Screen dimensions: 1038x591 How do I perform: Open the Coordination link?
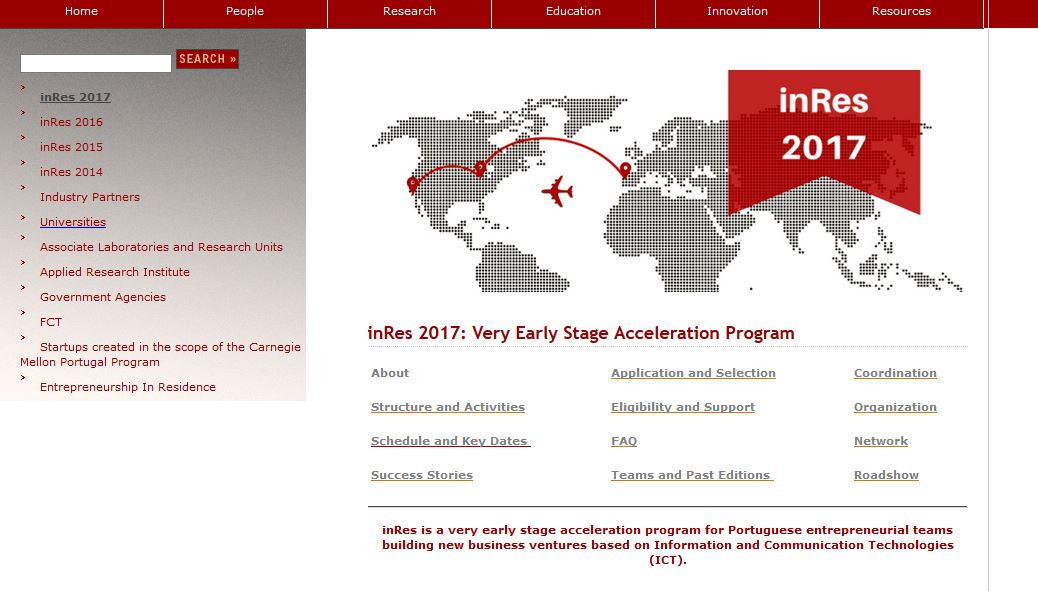[x=895, y=373]
